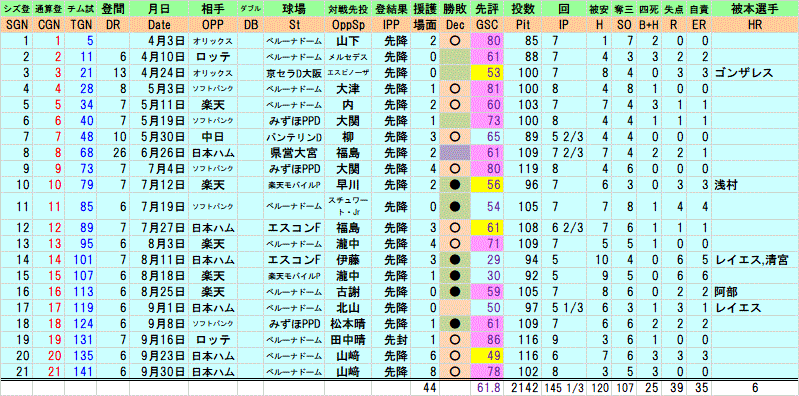
Task: Select opposing starter 田中晴
Action: tap(347, 340)
